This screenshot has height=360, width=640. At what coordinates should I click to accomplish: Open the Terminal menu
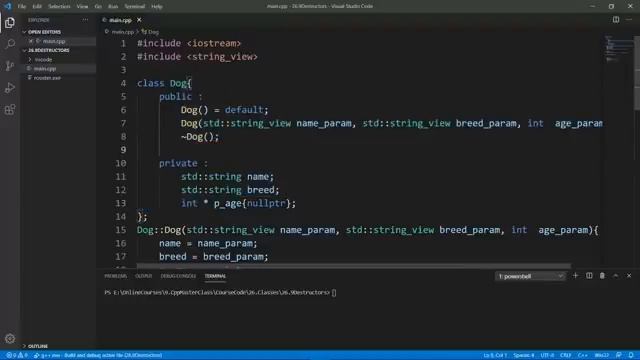(x=134, y=7)
